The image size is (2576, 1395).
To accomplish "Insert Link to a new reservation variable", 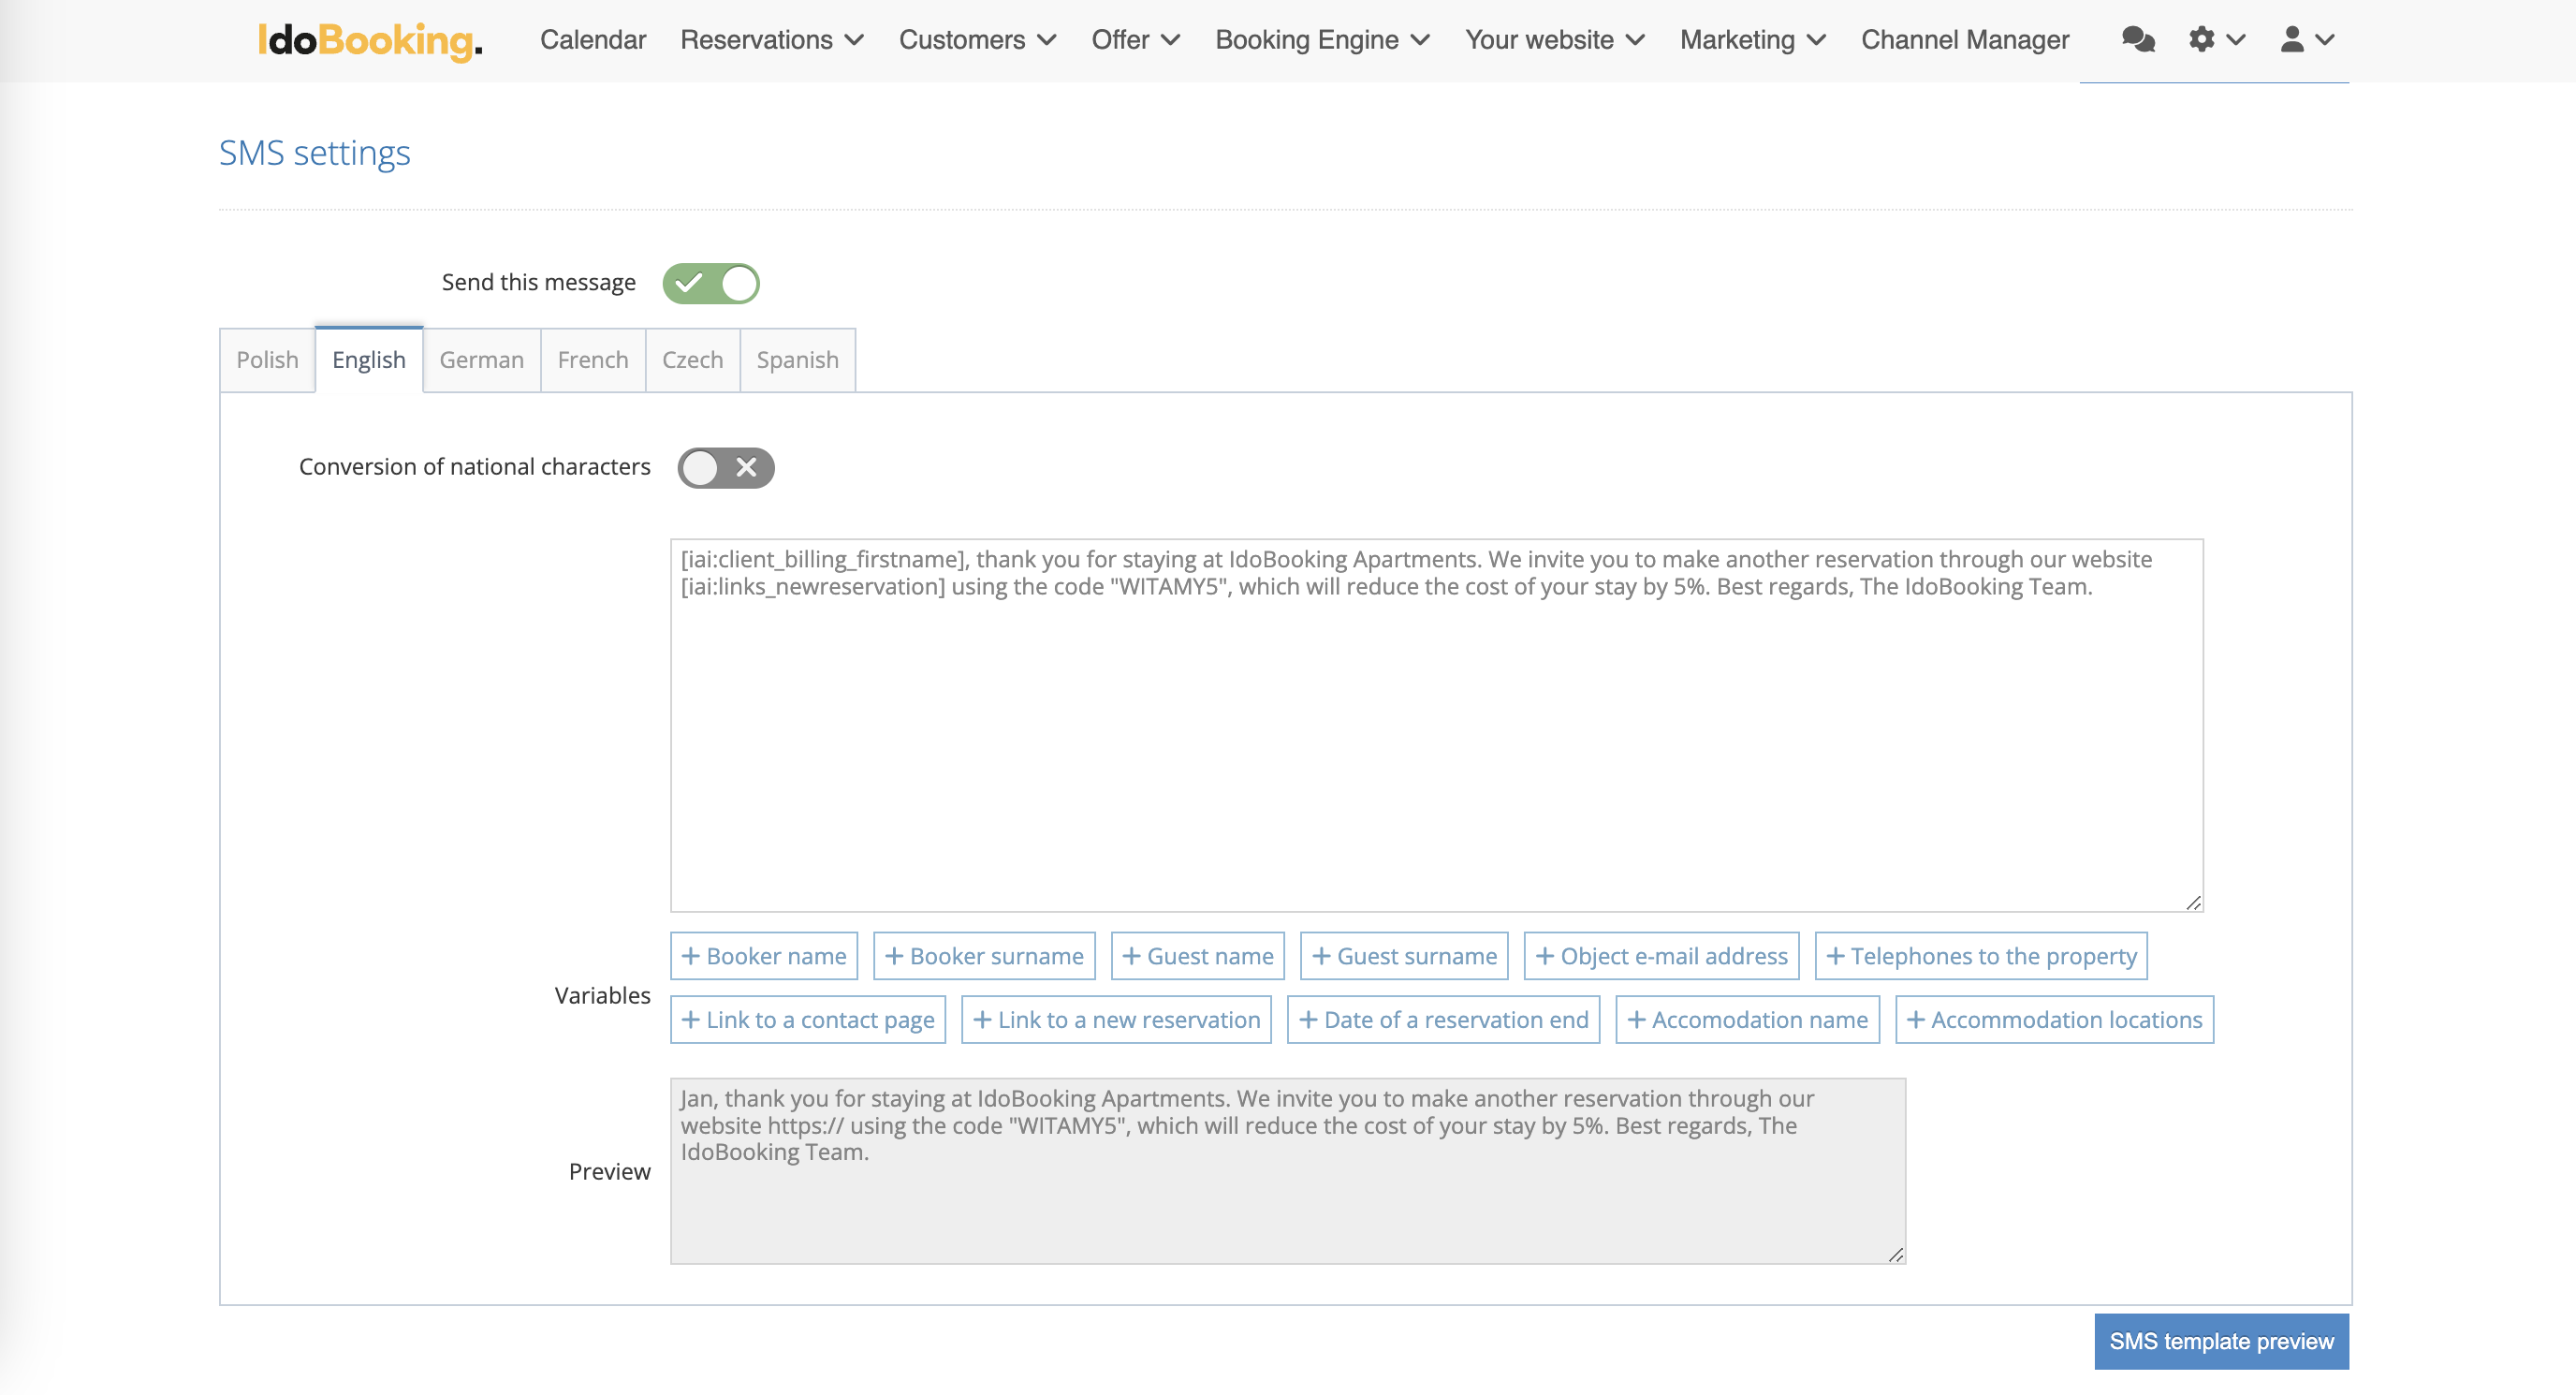I will point(1116,1020).
